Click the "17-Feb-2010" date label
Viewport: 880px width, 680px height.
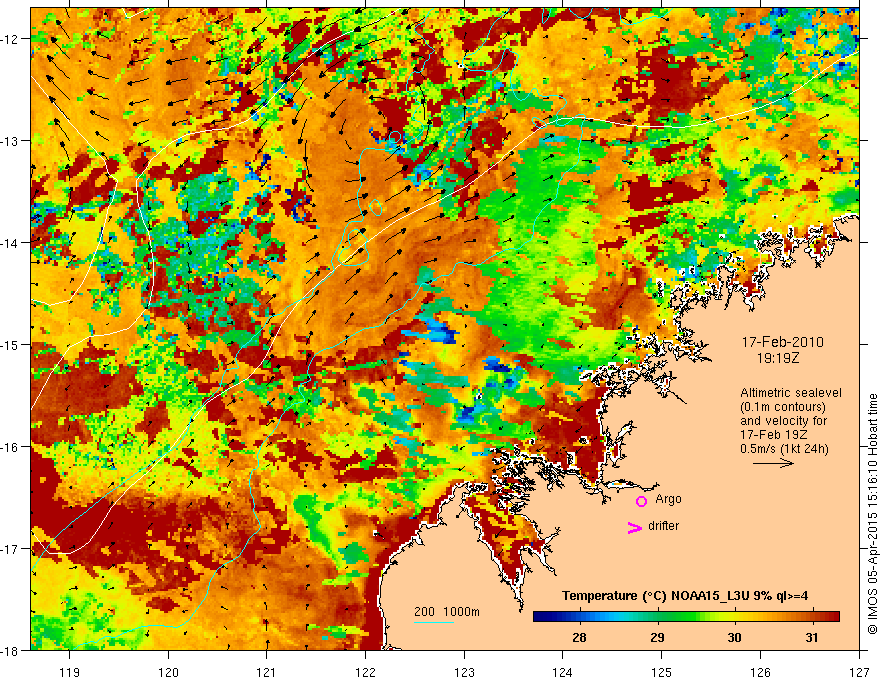(x=783, y=342)
